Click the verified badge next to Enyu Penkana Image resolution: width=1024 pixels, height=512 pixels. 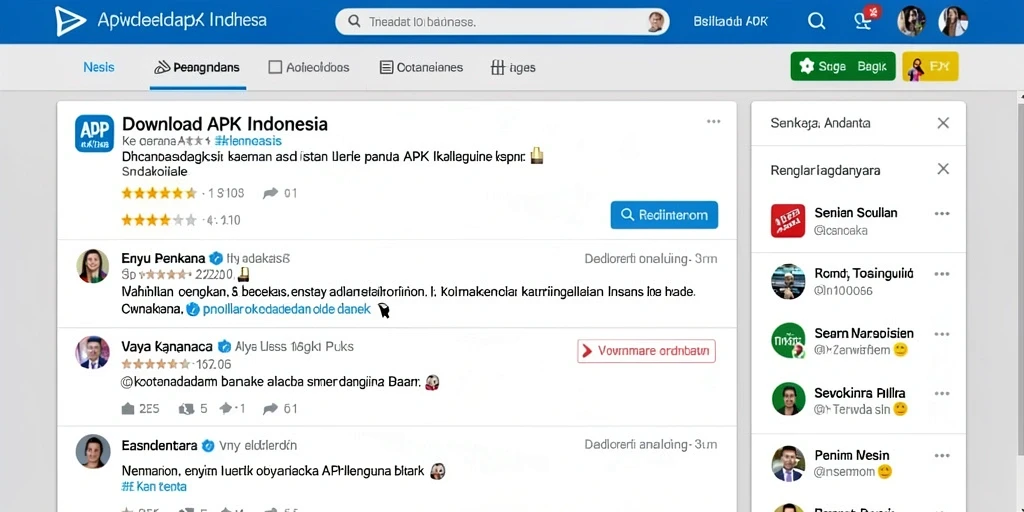pos(216,258)
